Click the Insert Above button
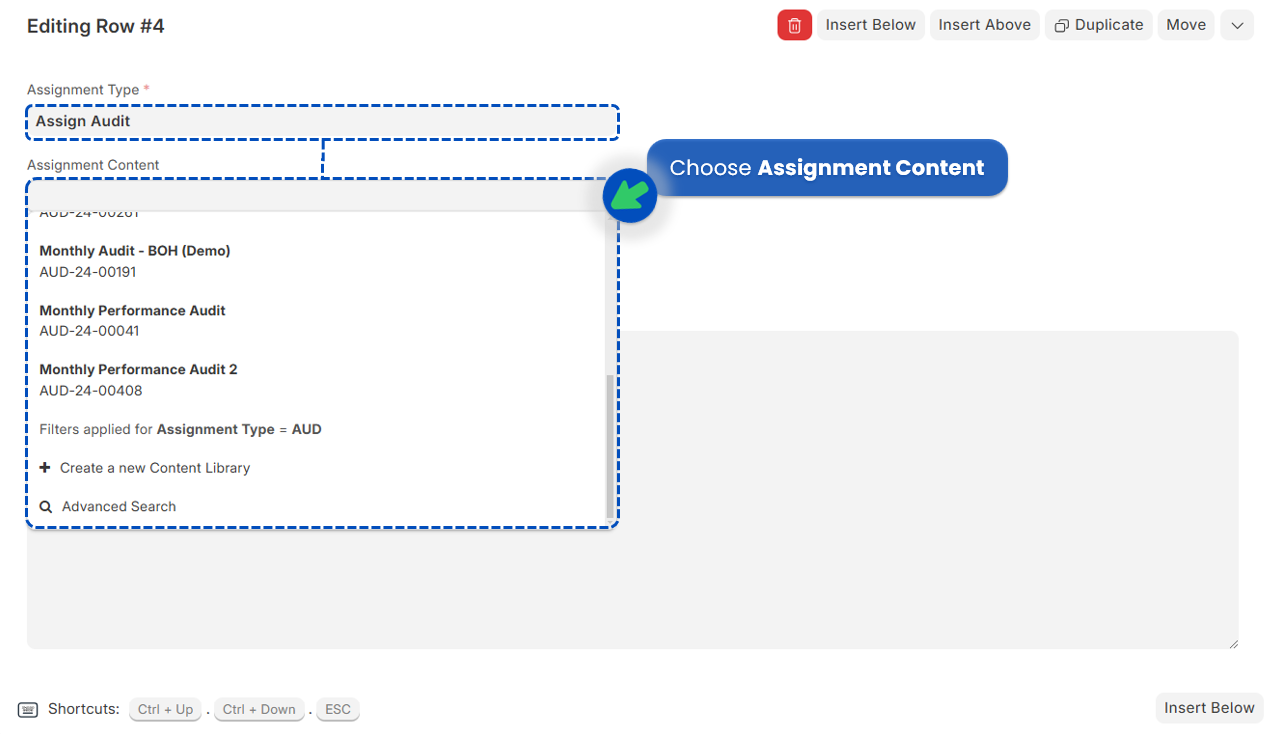Viewport: 1279px width, 734px height. click(984, 24)
